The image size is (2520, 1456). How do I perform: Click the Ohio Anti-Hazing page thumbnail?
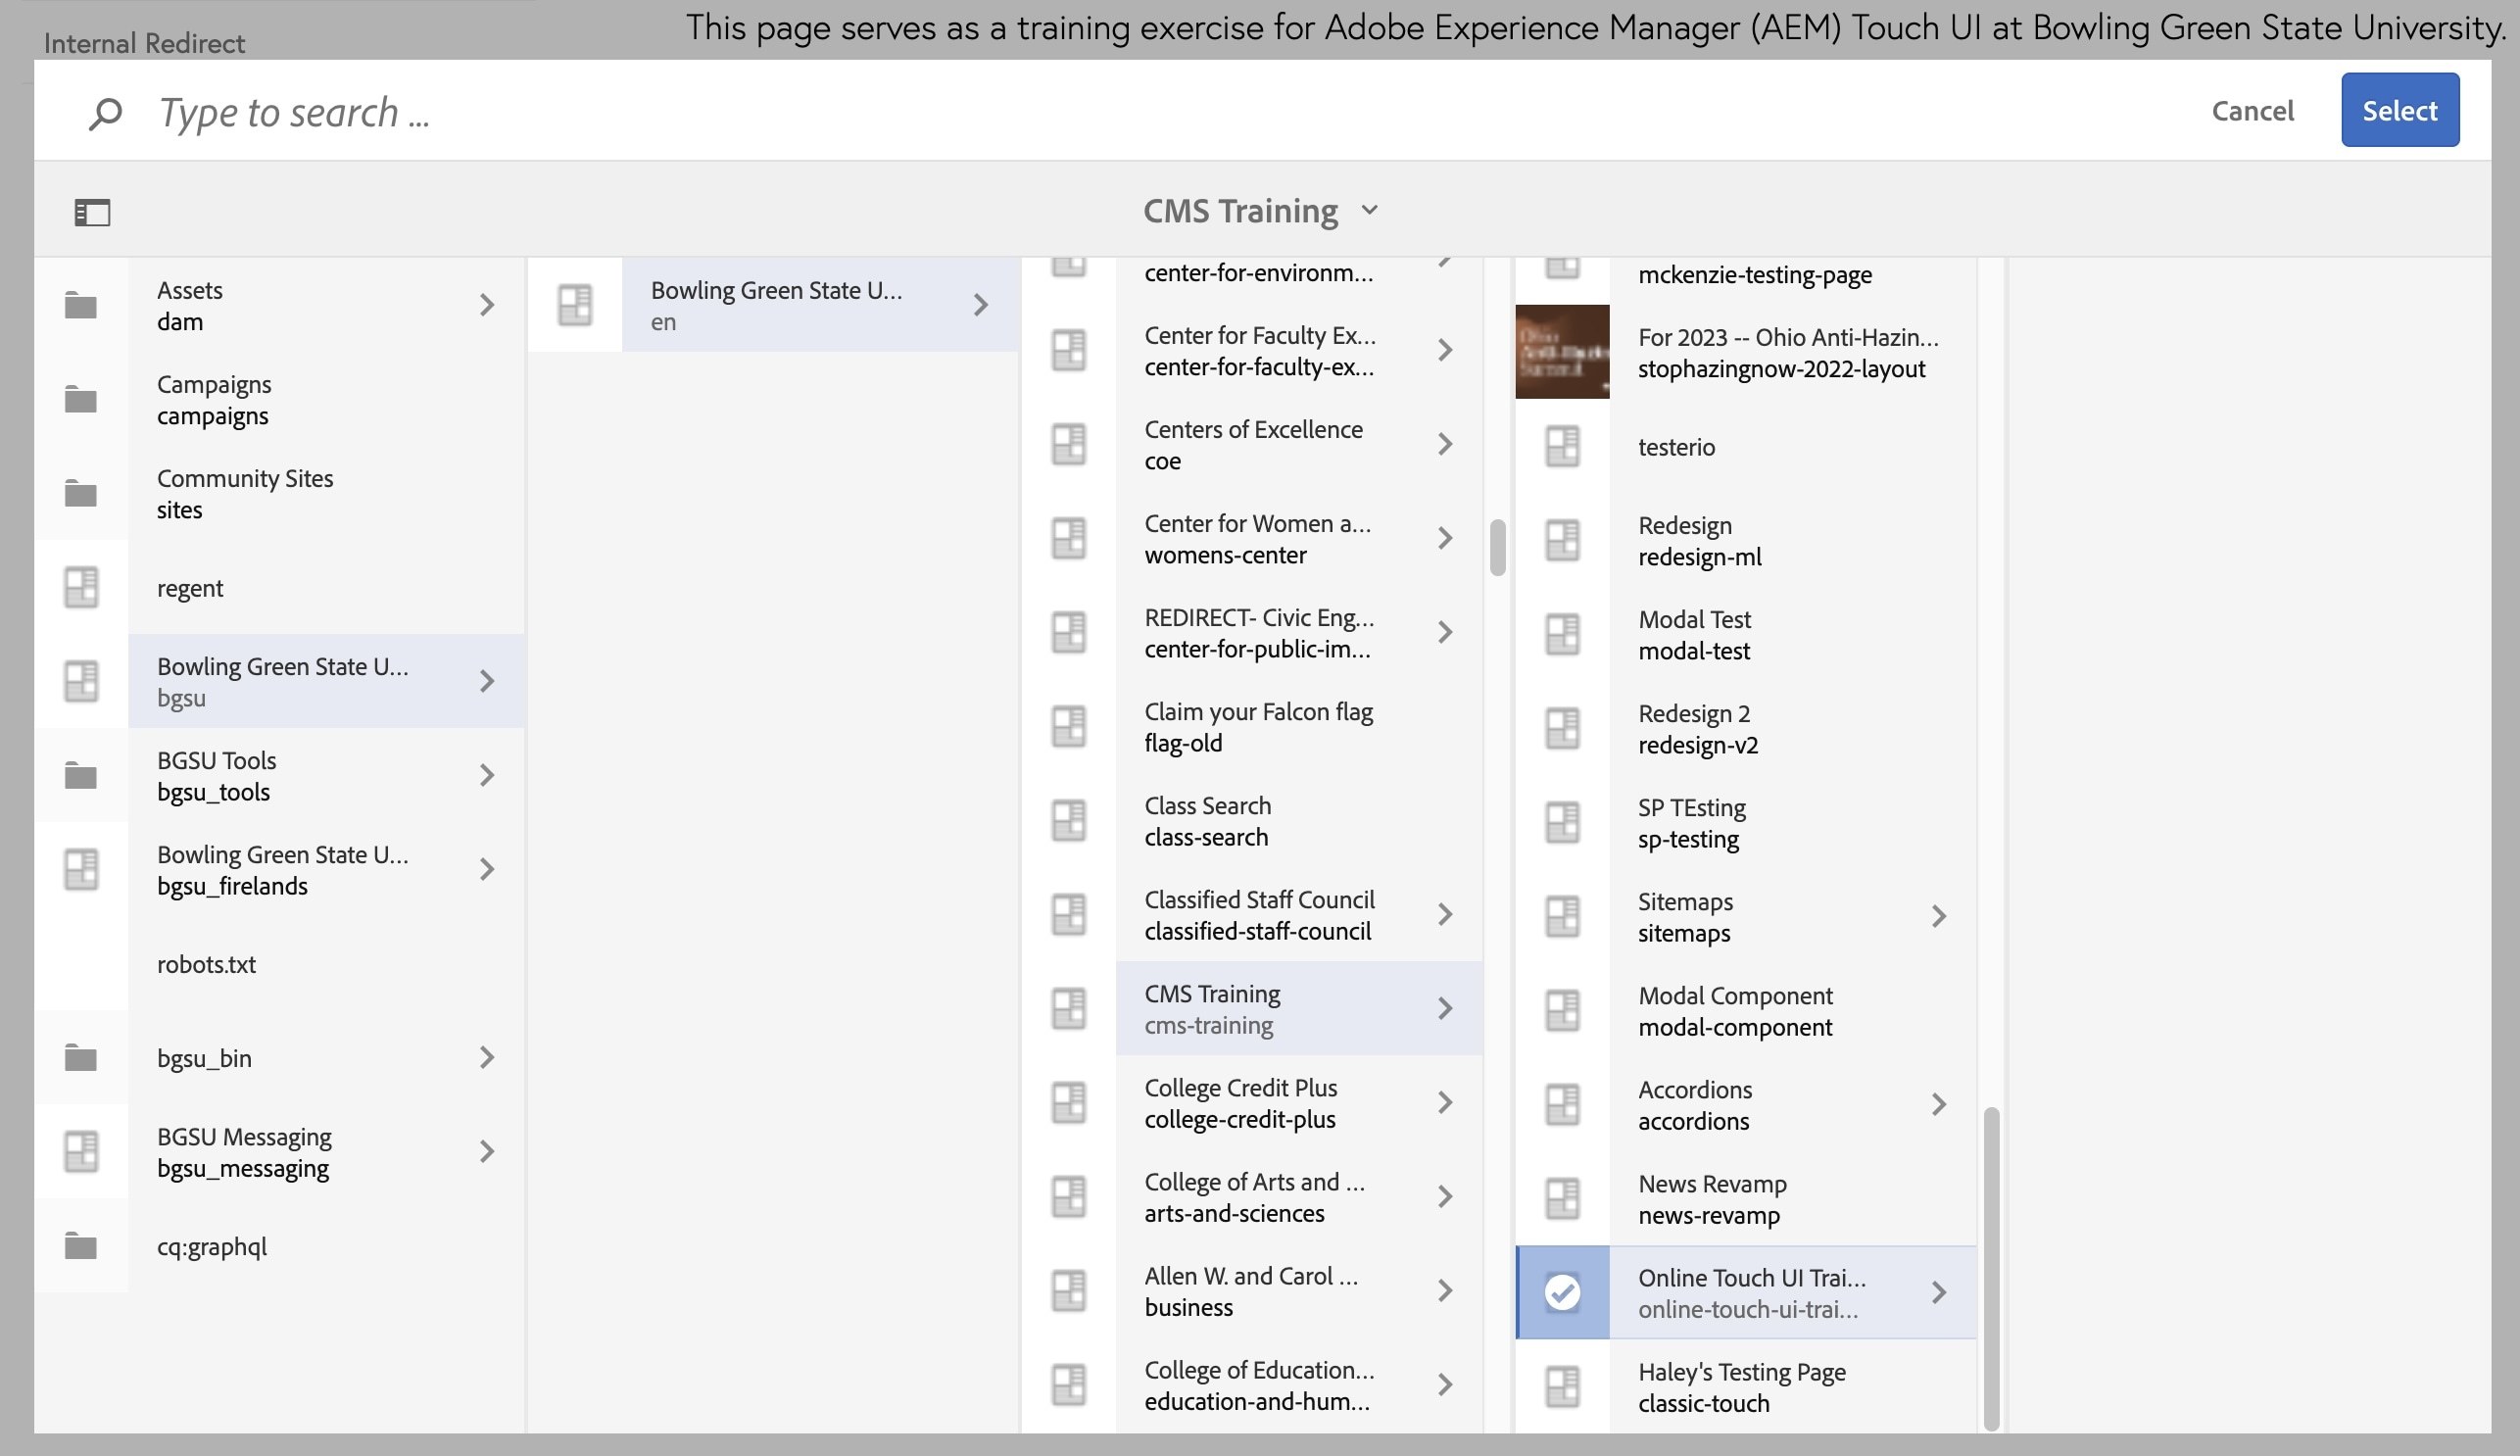click(x=1563, y=352)
